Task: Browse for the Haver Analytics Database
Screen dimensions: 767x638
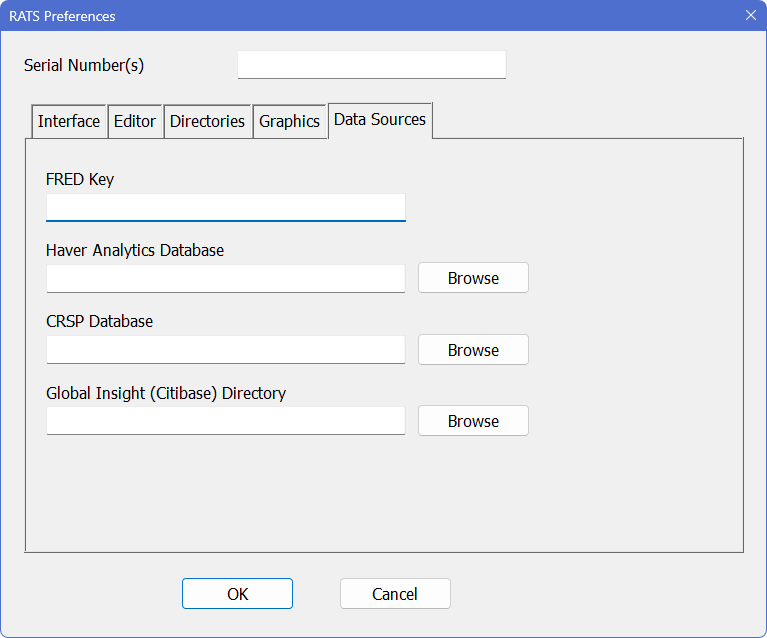Action: coord(473,278)
